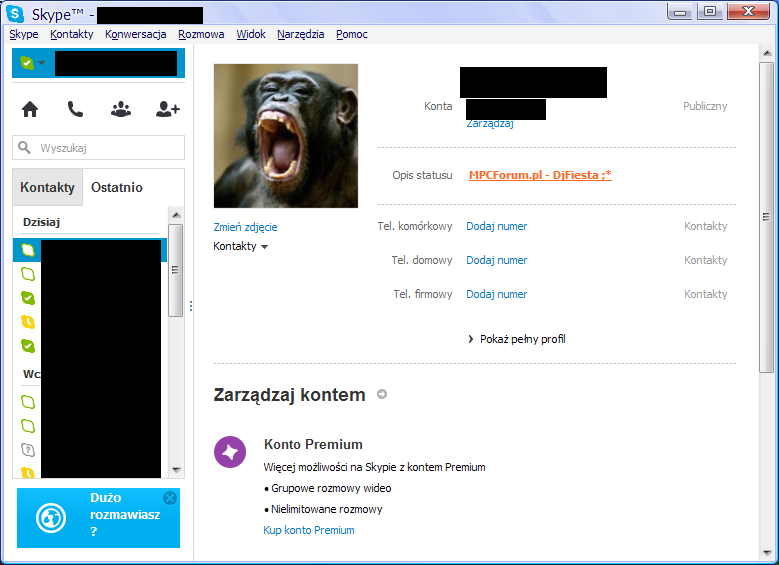Image resolution: width=779 pixels, height=565 pixels.
Task: Click the arrow icon beside Zarządzaj kontem
Action: (382, 394)
